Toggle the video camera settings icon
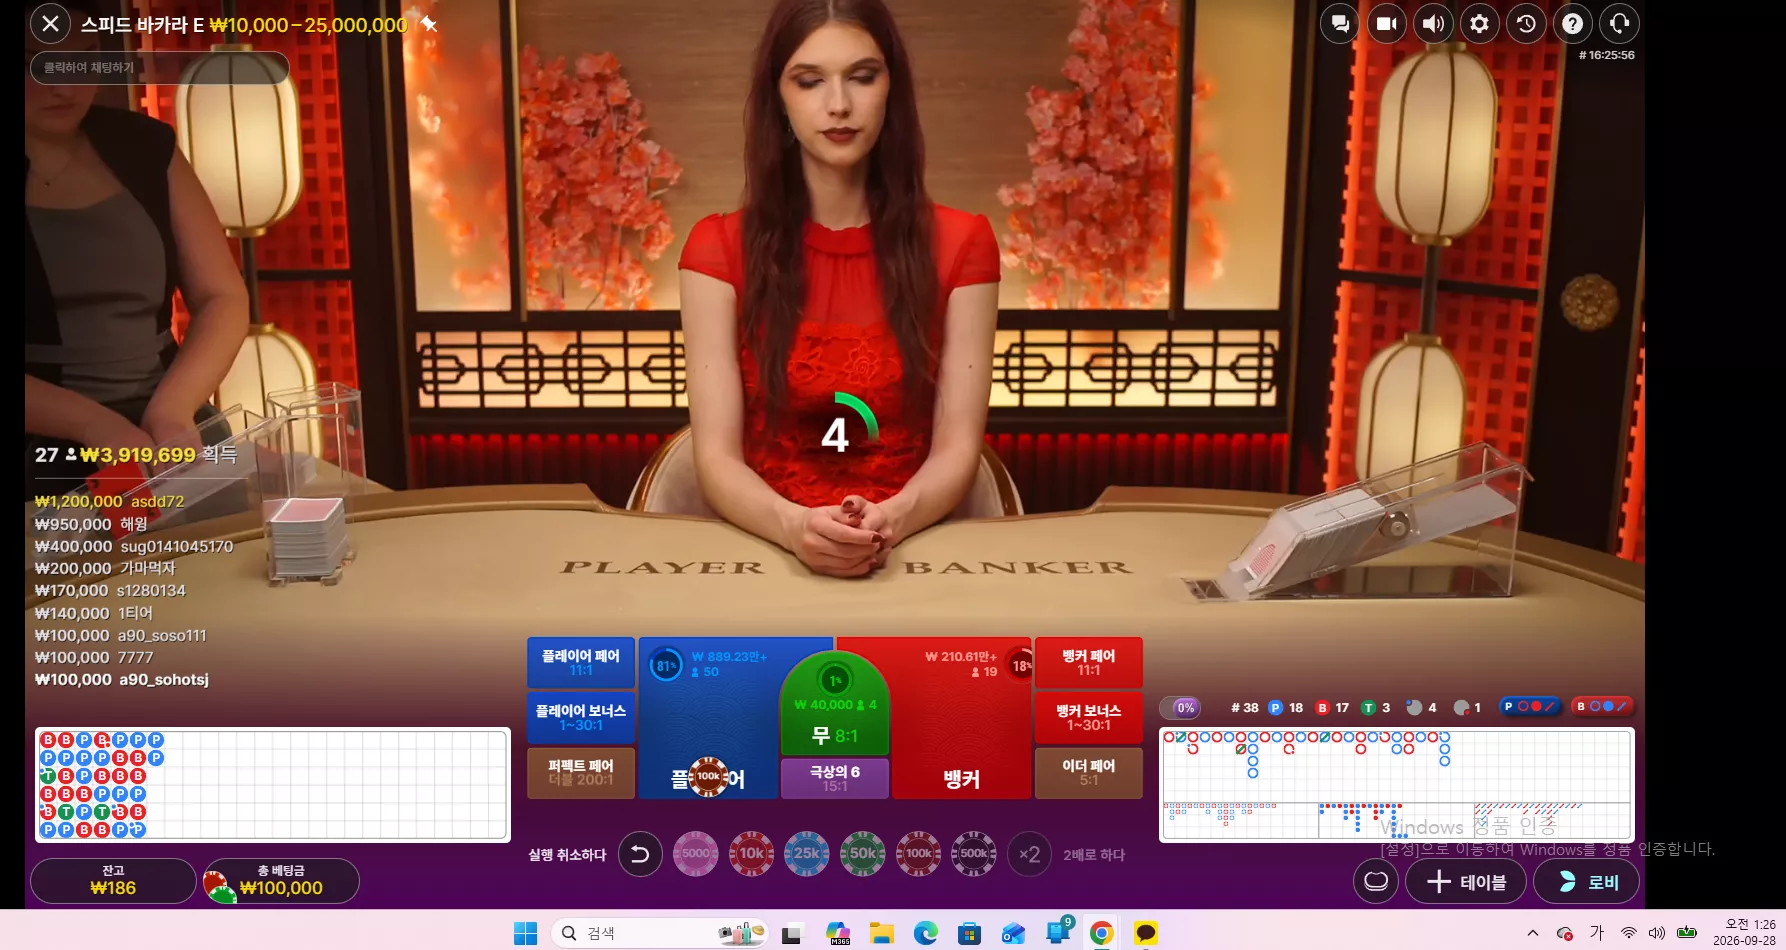 (1386, 24)
